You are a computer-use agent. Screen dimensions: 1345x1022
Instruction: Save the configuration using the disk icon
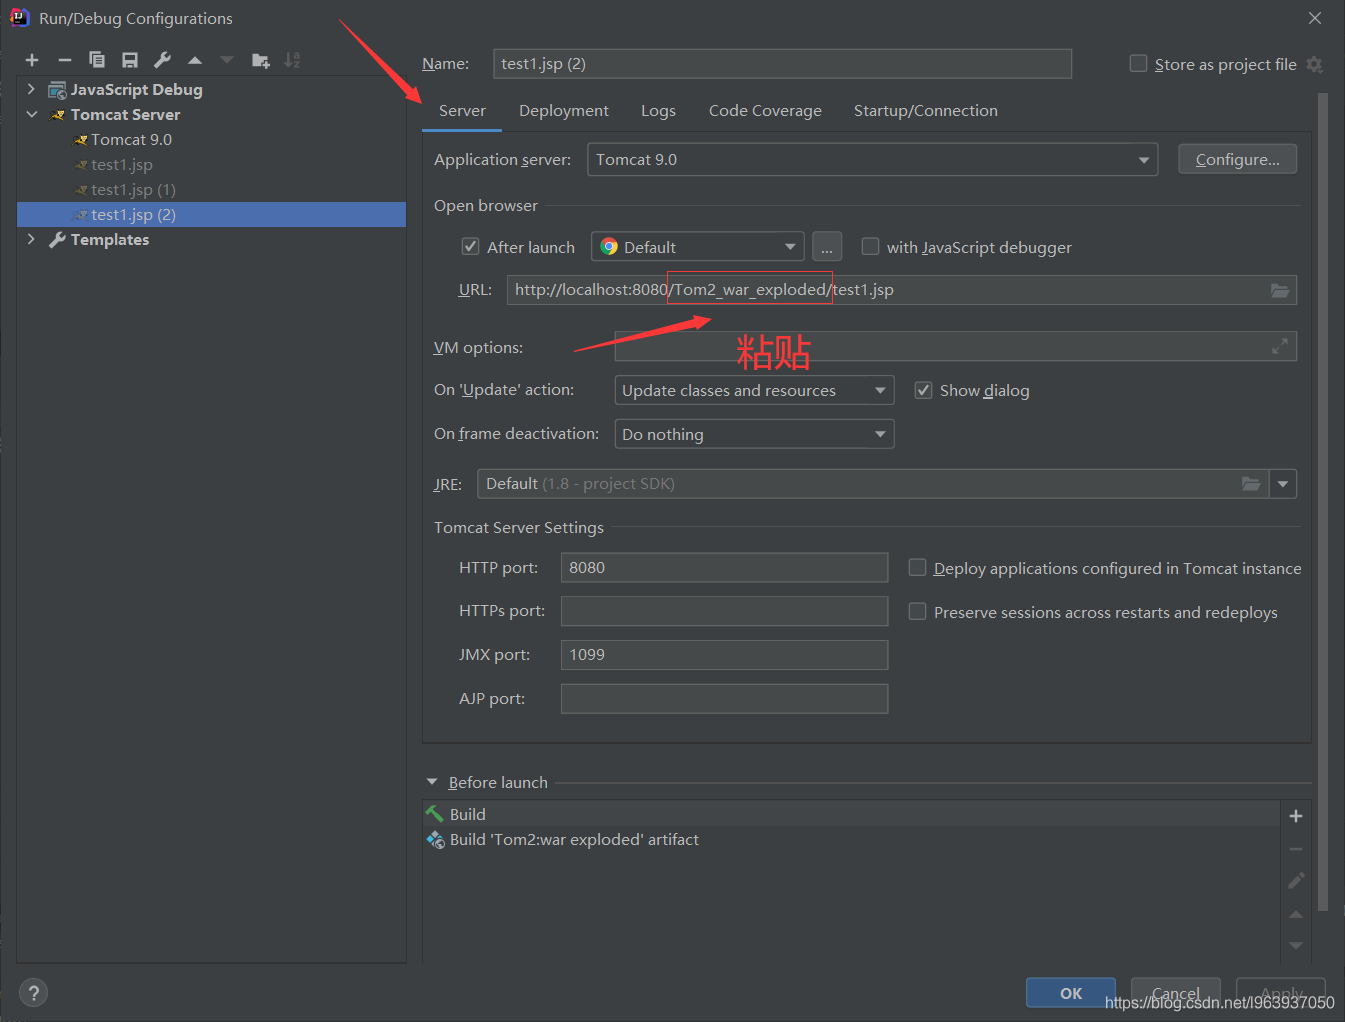(130, 61)
